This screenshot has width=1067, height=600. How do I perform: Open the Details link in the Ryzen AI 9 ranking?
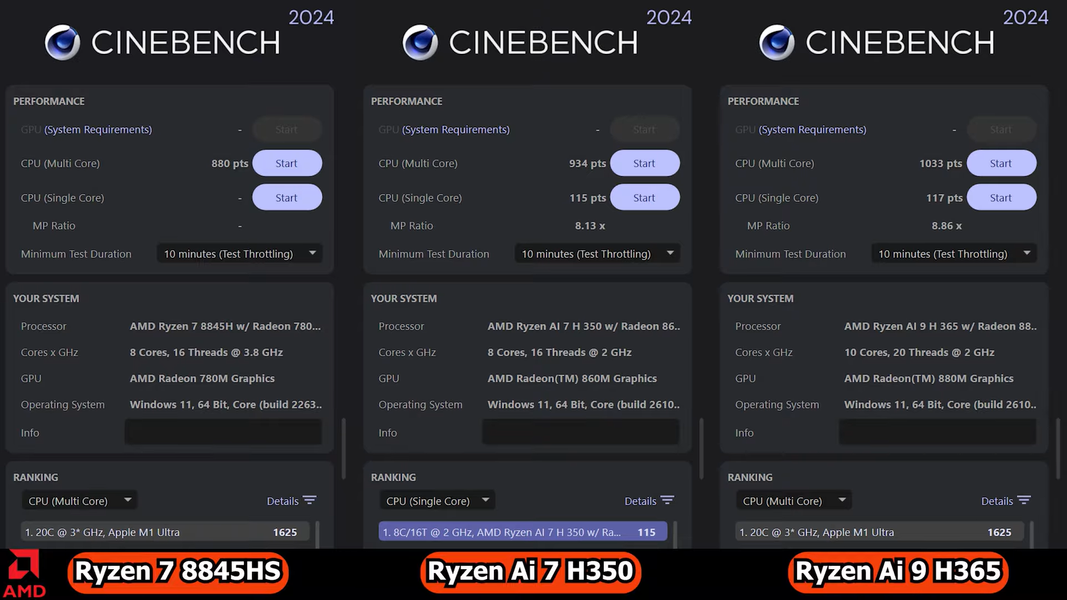point(996,501)
